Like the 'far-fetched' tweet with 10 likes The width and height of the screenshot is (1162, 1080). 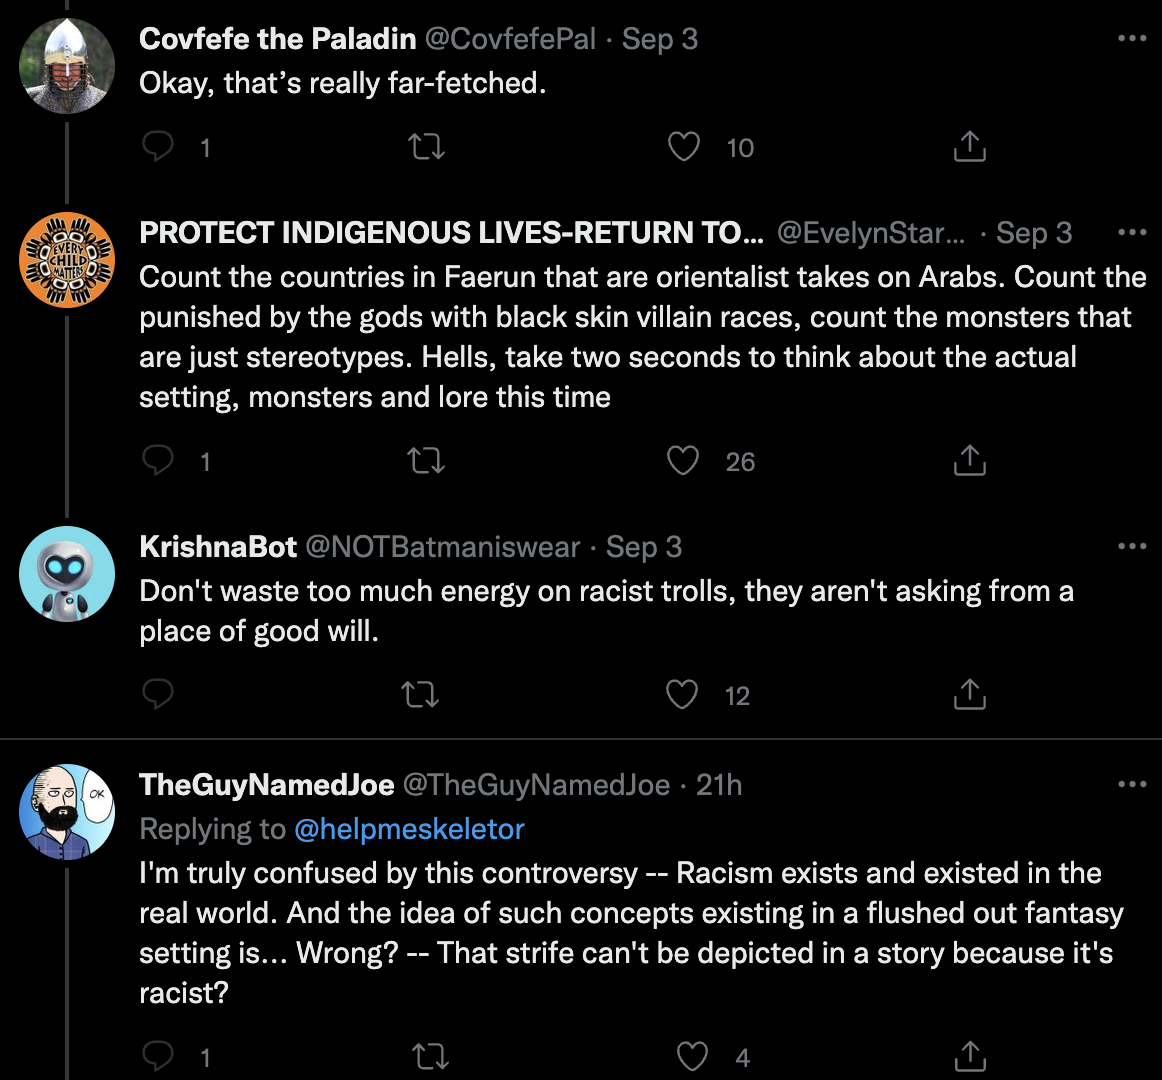pyautogui.click(x=683, y=146)
